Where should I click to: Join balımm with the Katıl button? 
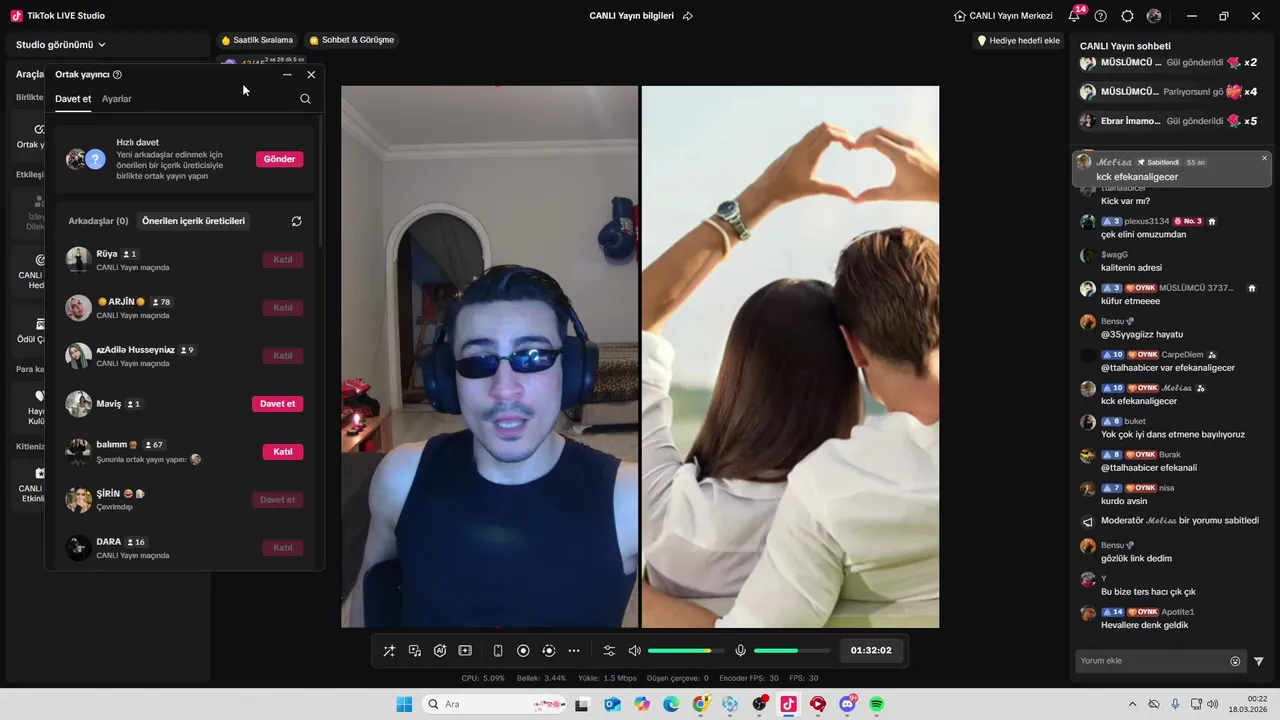[x=283, y=452]
